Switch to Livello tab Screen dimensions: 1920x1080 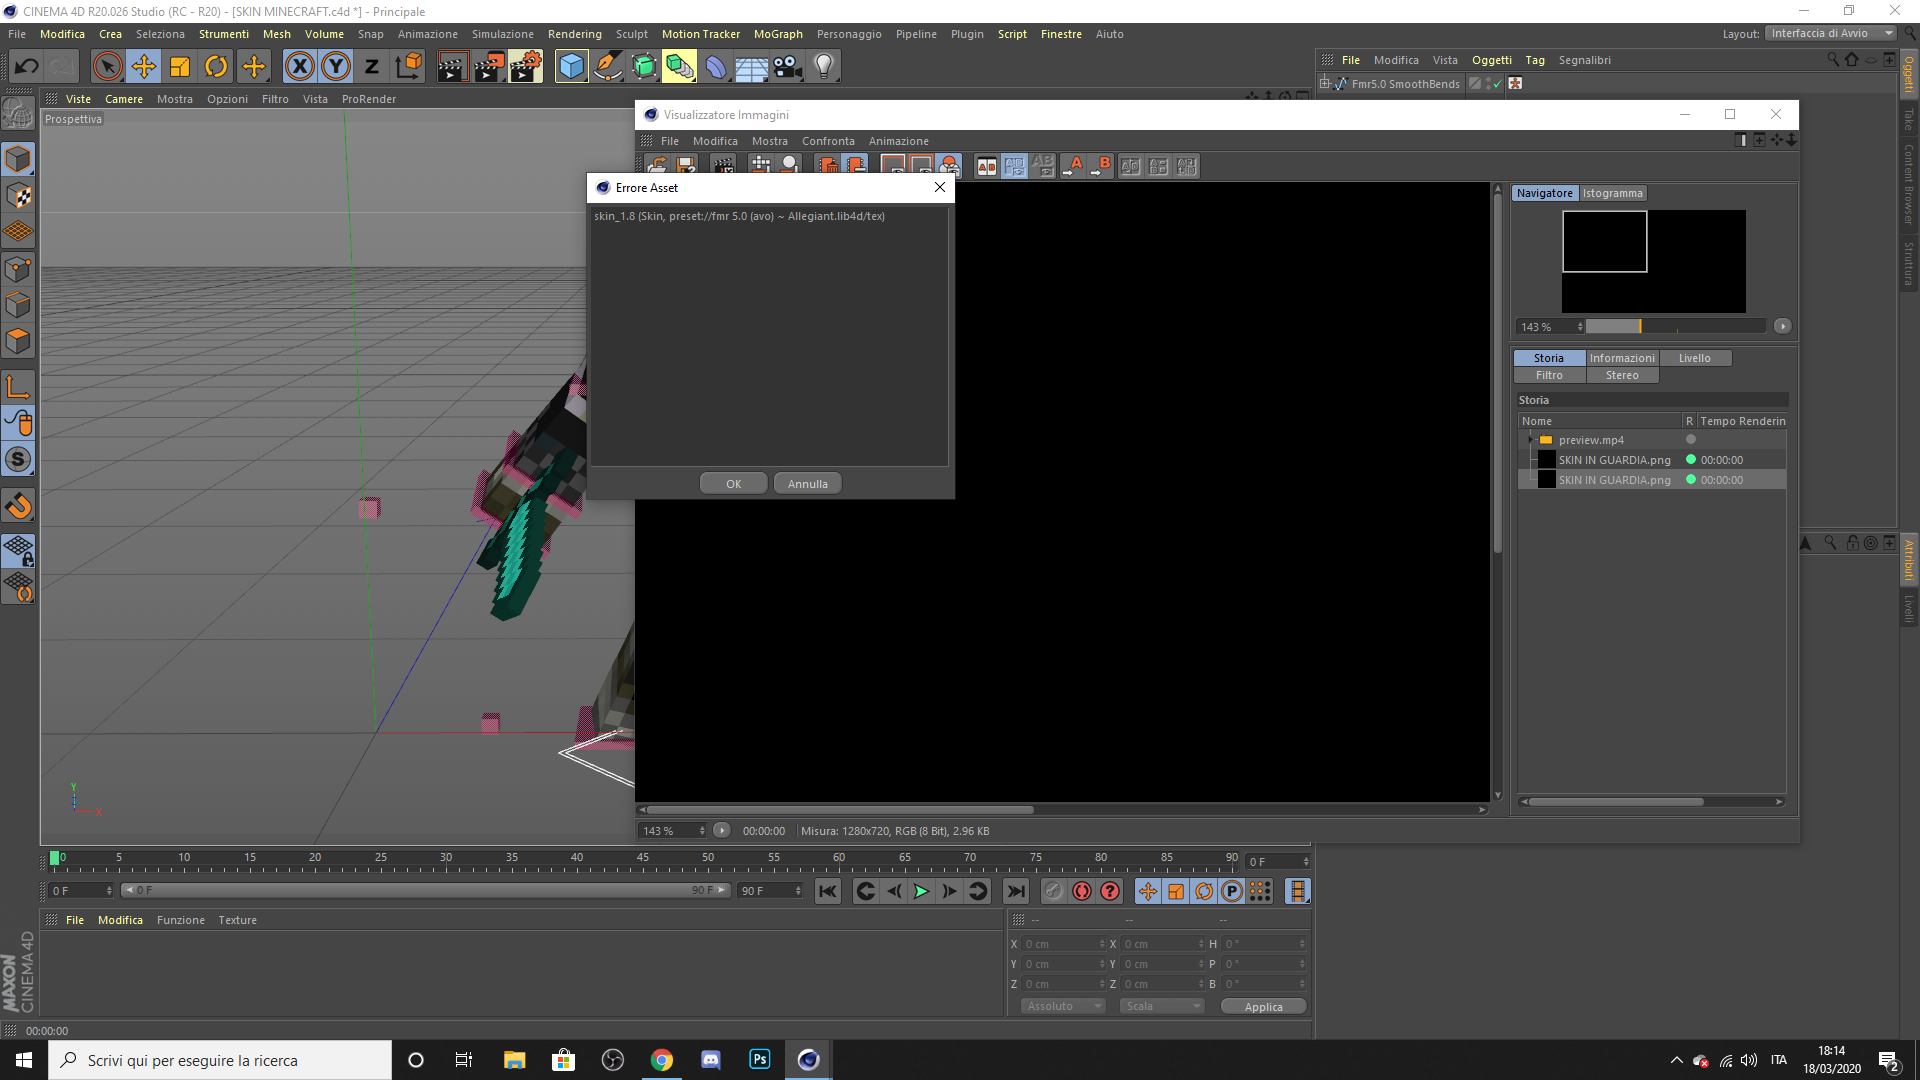(1694, 358)
